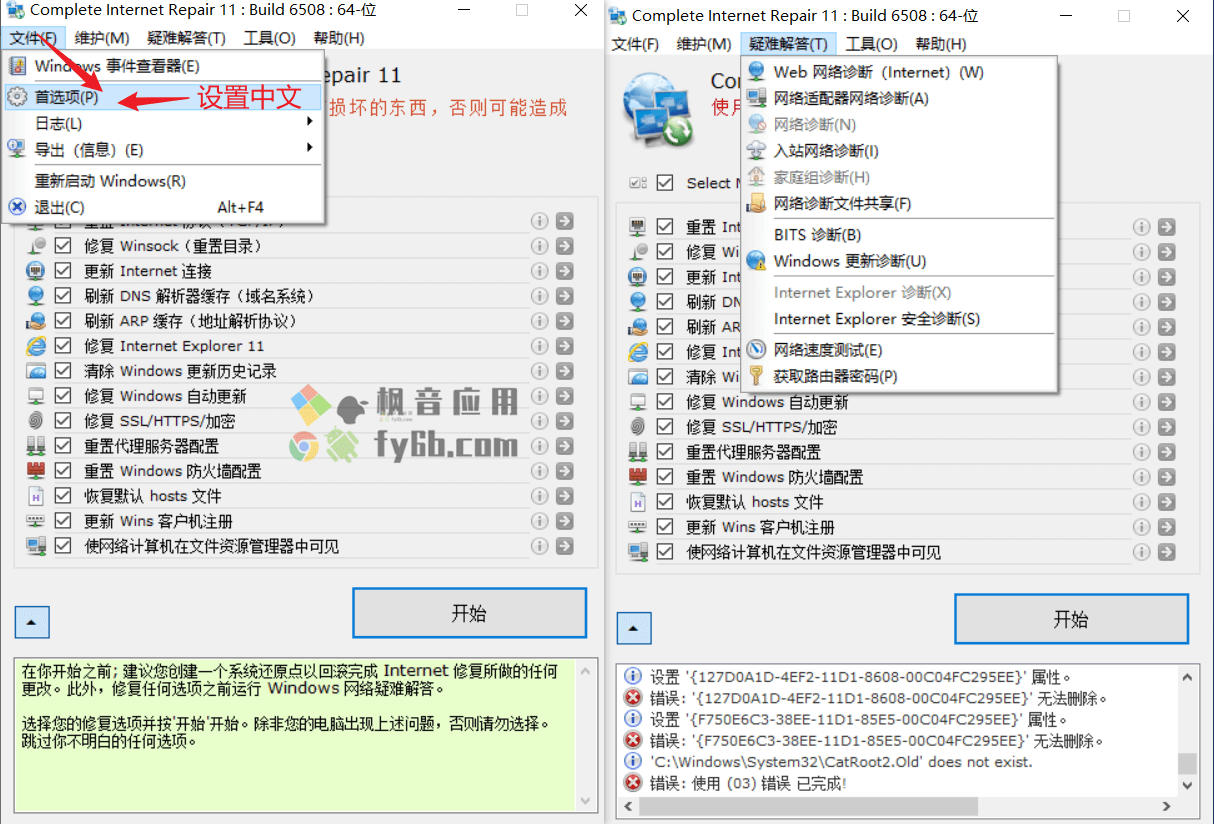
Task: Uncheck 更新 Internet 连接 in left window
Action: click(x=63, y=271)
